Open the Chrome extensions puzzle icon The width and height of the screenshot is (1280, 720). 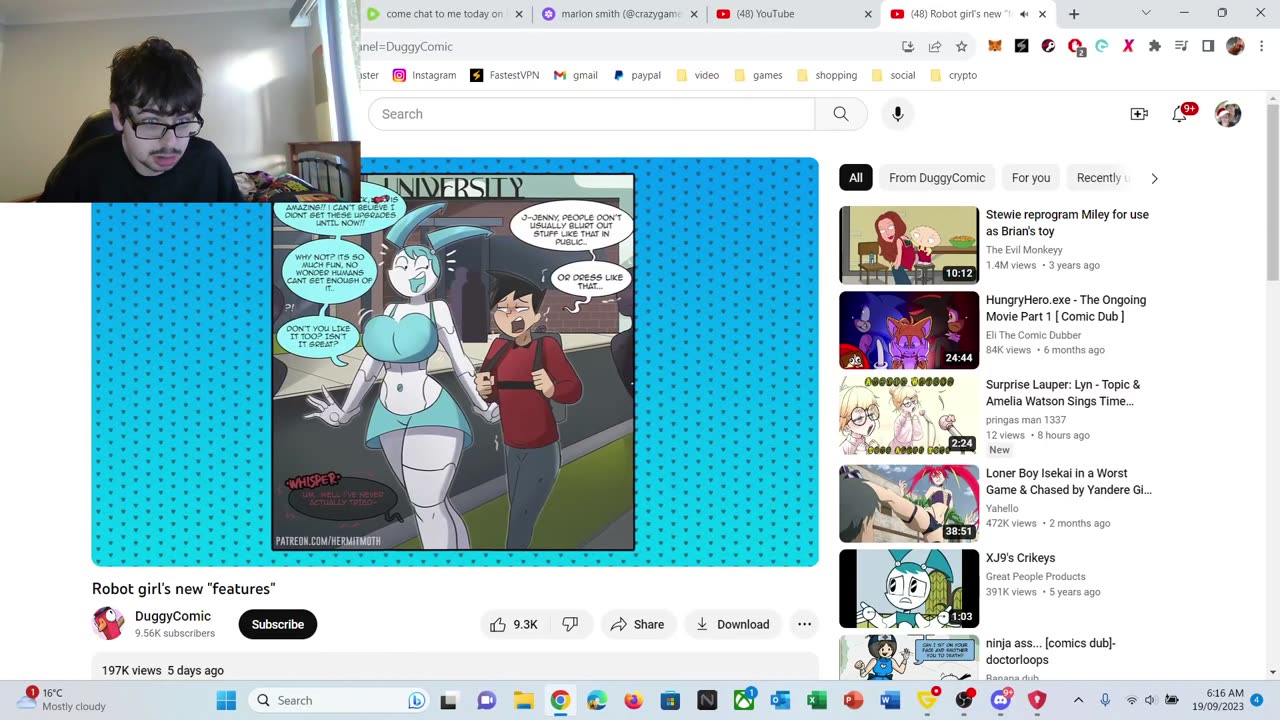pyautogui.click(x=1155, y=46)
